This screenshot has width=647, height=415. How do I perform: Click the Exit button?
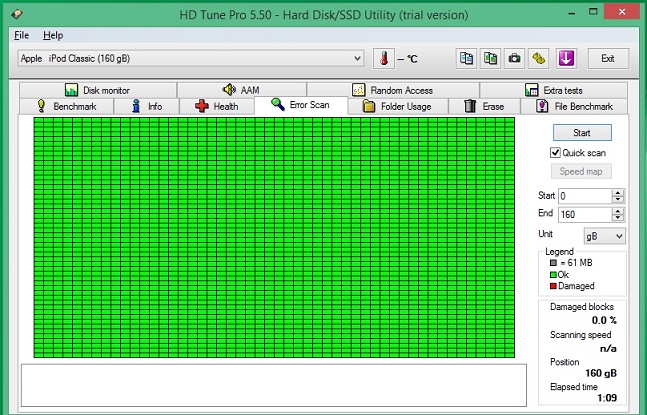pyautogui.click(x=607, y=58)
